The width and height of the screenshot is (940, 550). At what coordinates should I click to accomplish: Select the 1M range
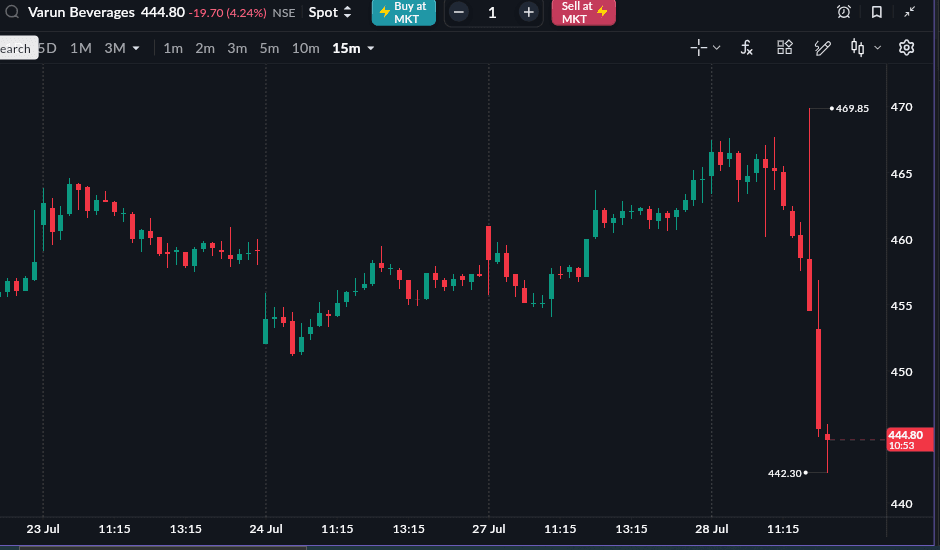tap(80, 48)
